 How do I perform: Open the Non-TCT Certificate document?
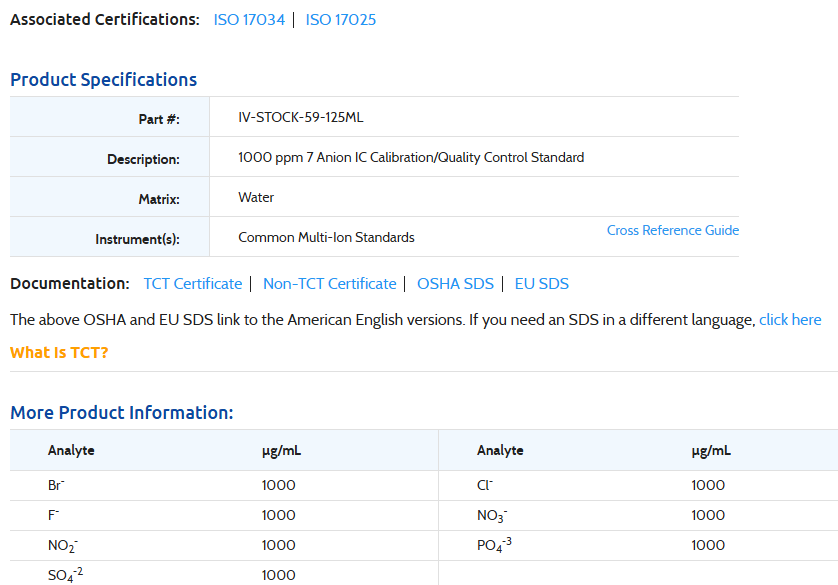click(329, 284)
